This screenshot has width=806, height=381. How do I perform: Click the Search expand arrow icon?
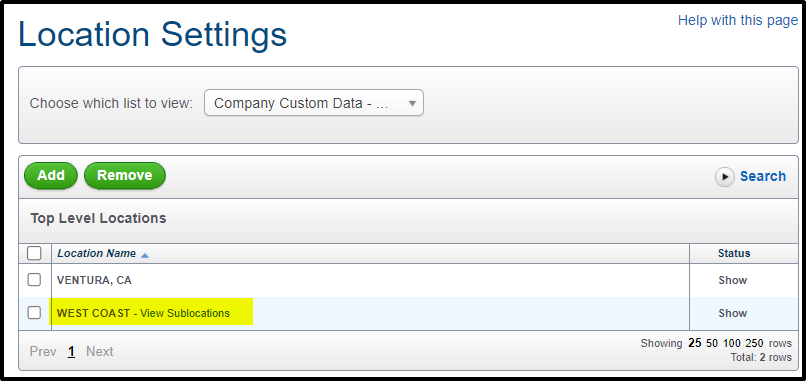[725, 177]
